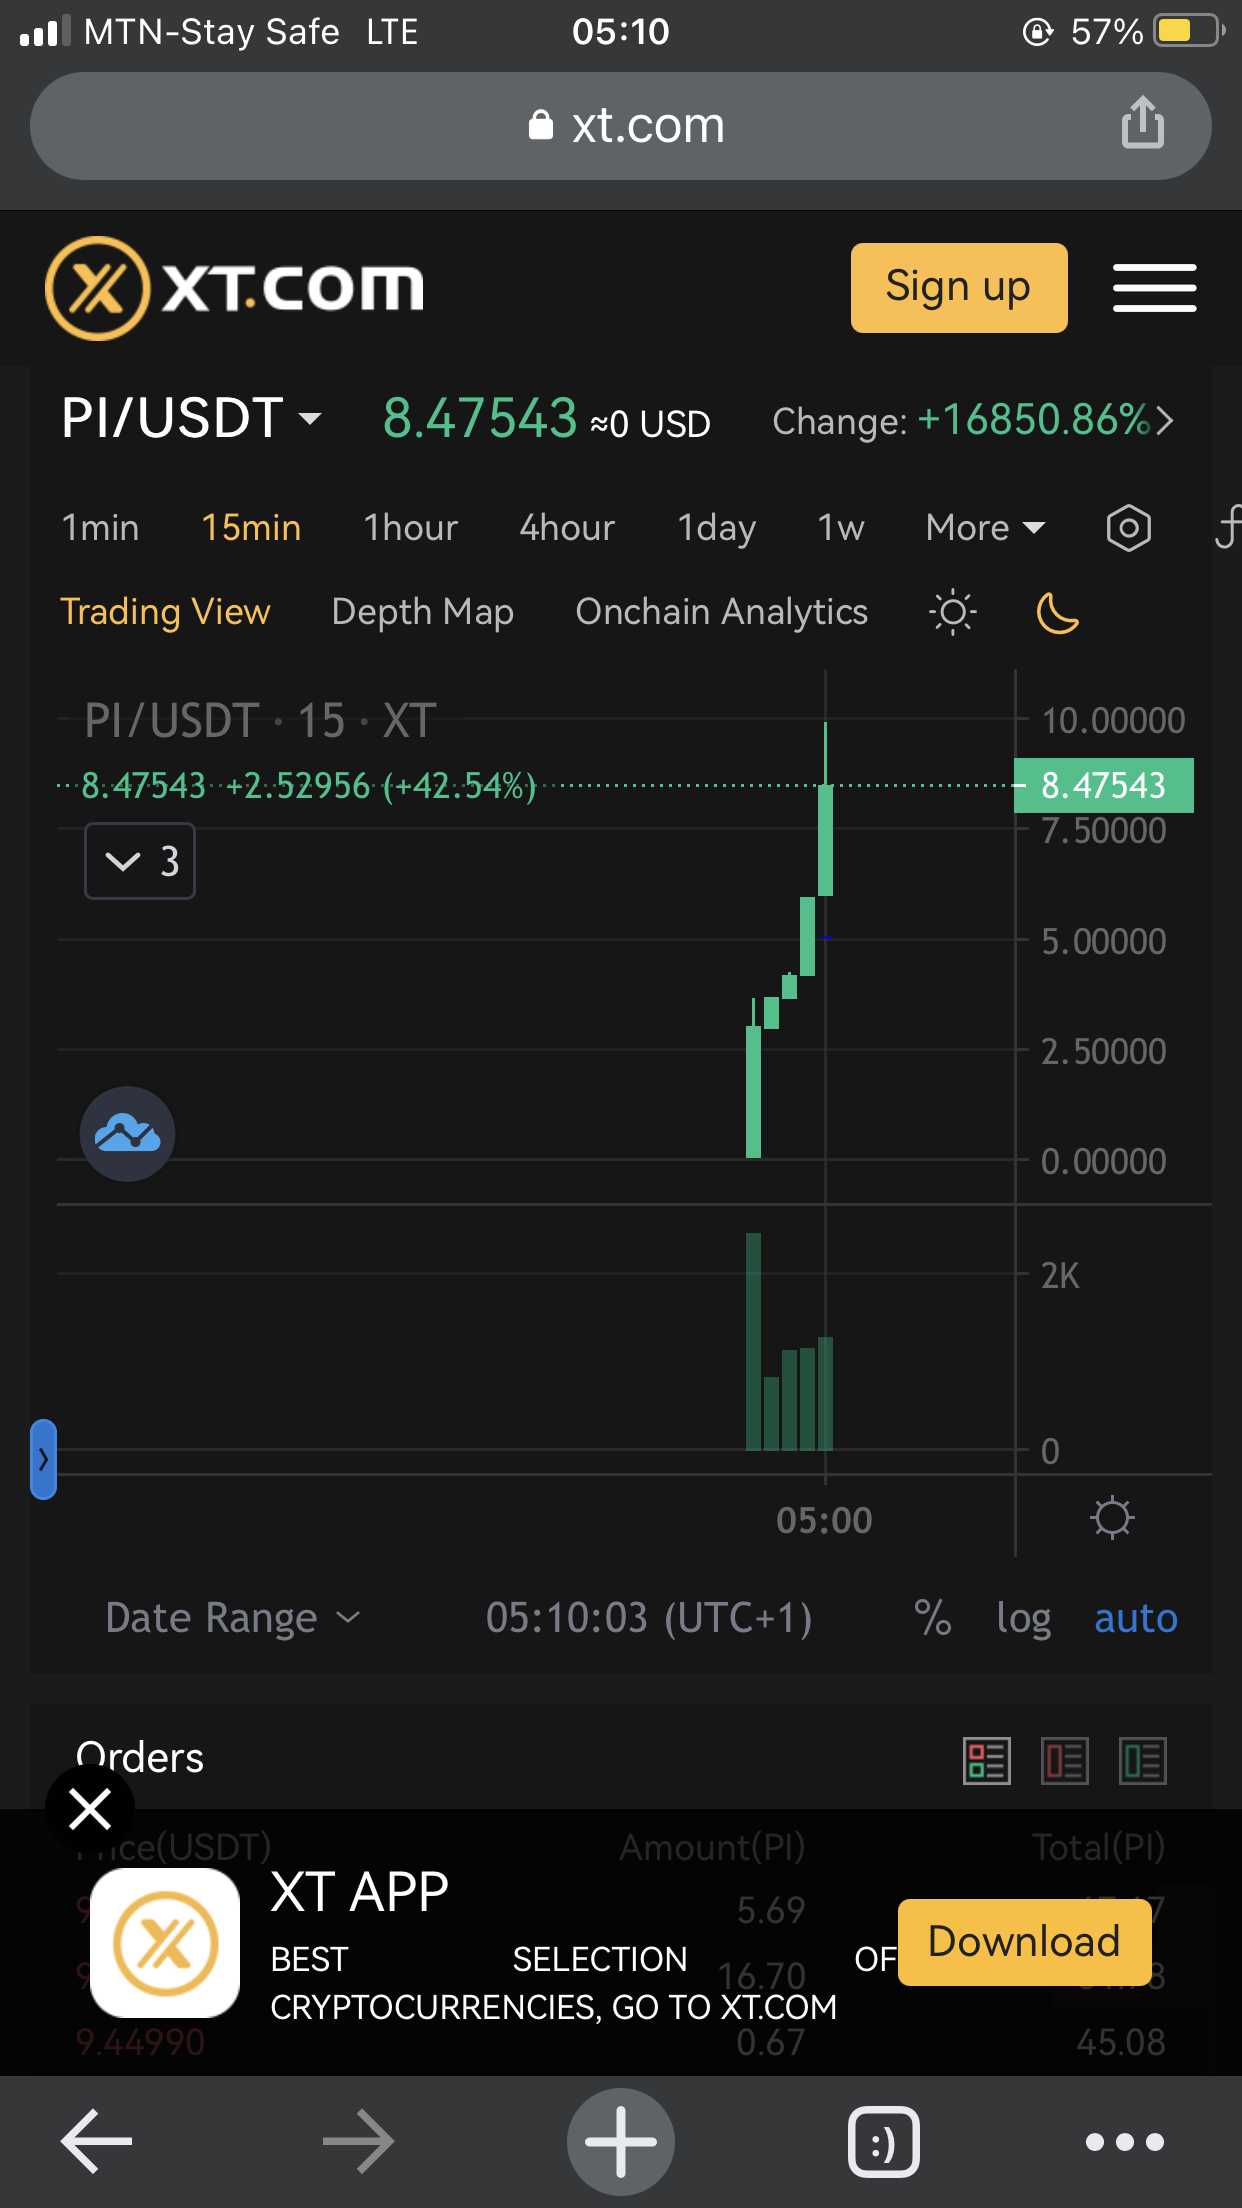
Task: Click the 8.47543 price axis label
Action: coord(1103,785)
